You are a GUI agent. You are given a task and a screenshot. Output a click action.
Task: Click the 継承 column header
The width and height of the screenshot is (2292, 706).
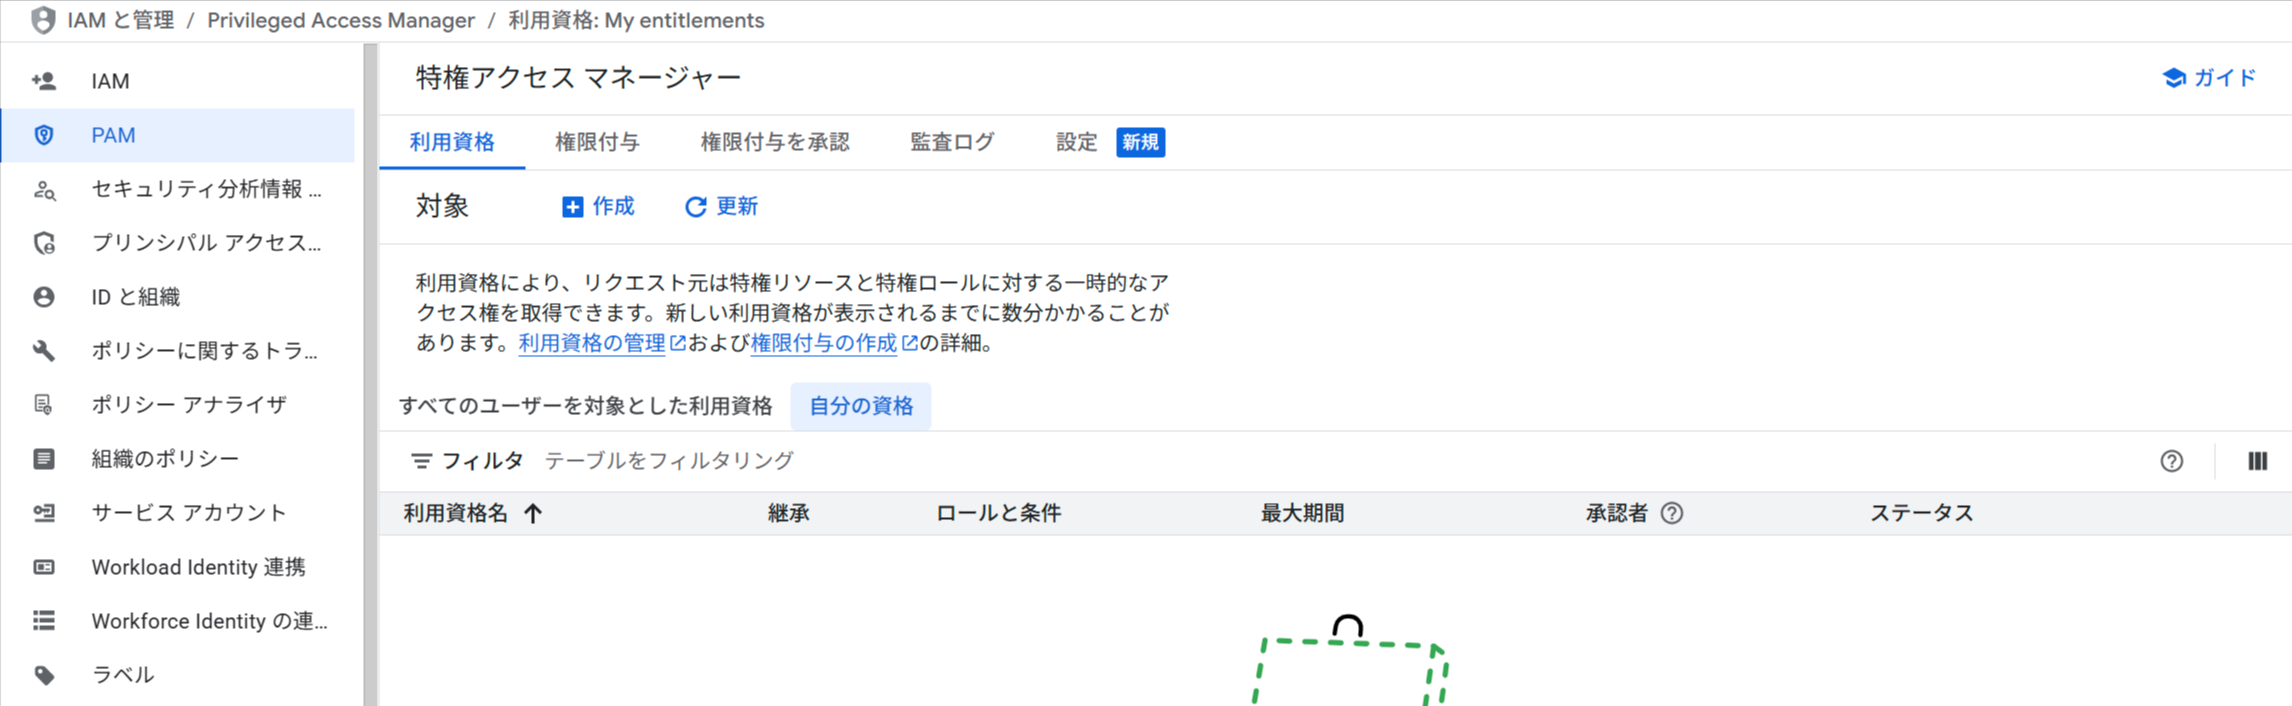788,513
